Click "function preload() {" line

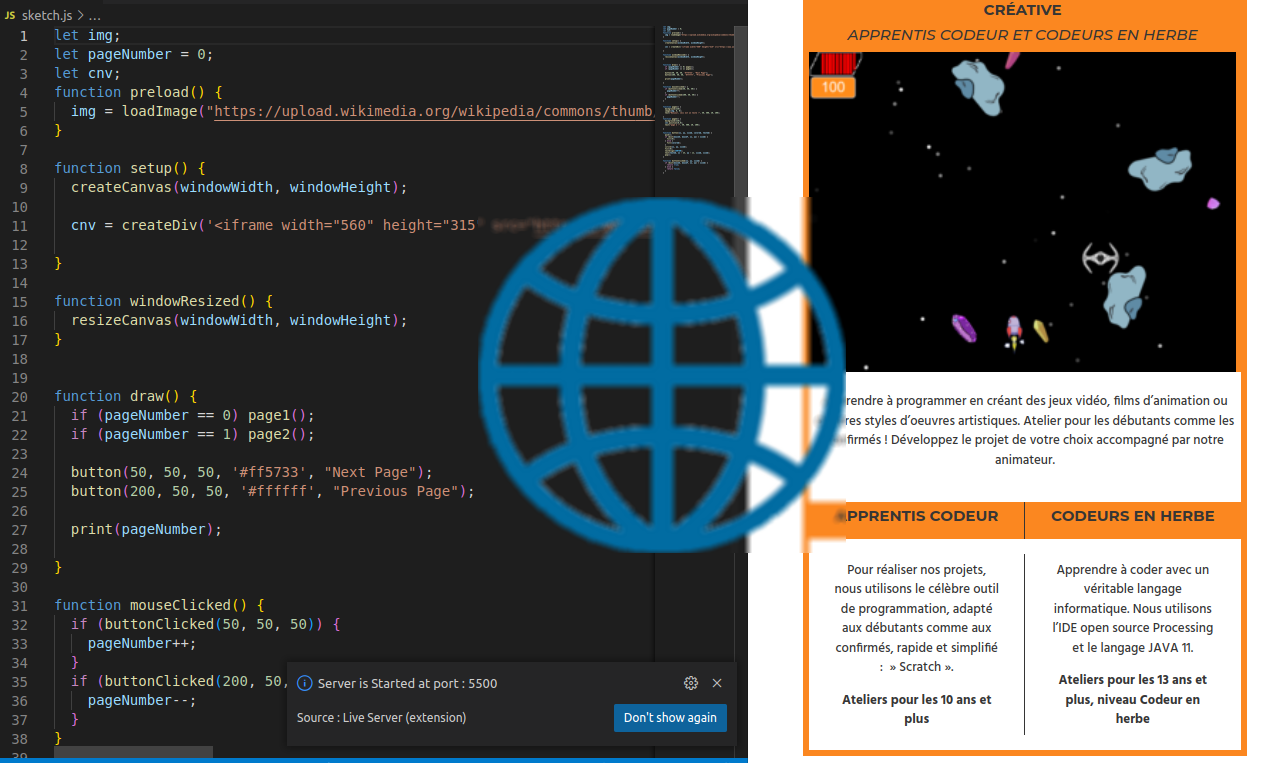[138, 92]
